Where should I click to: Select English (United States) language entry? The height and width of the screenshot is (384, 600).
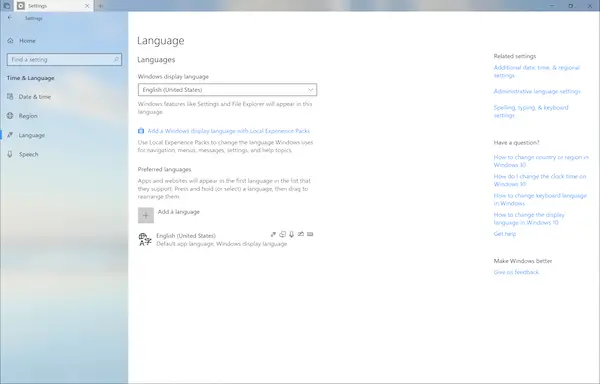point(227,239)
